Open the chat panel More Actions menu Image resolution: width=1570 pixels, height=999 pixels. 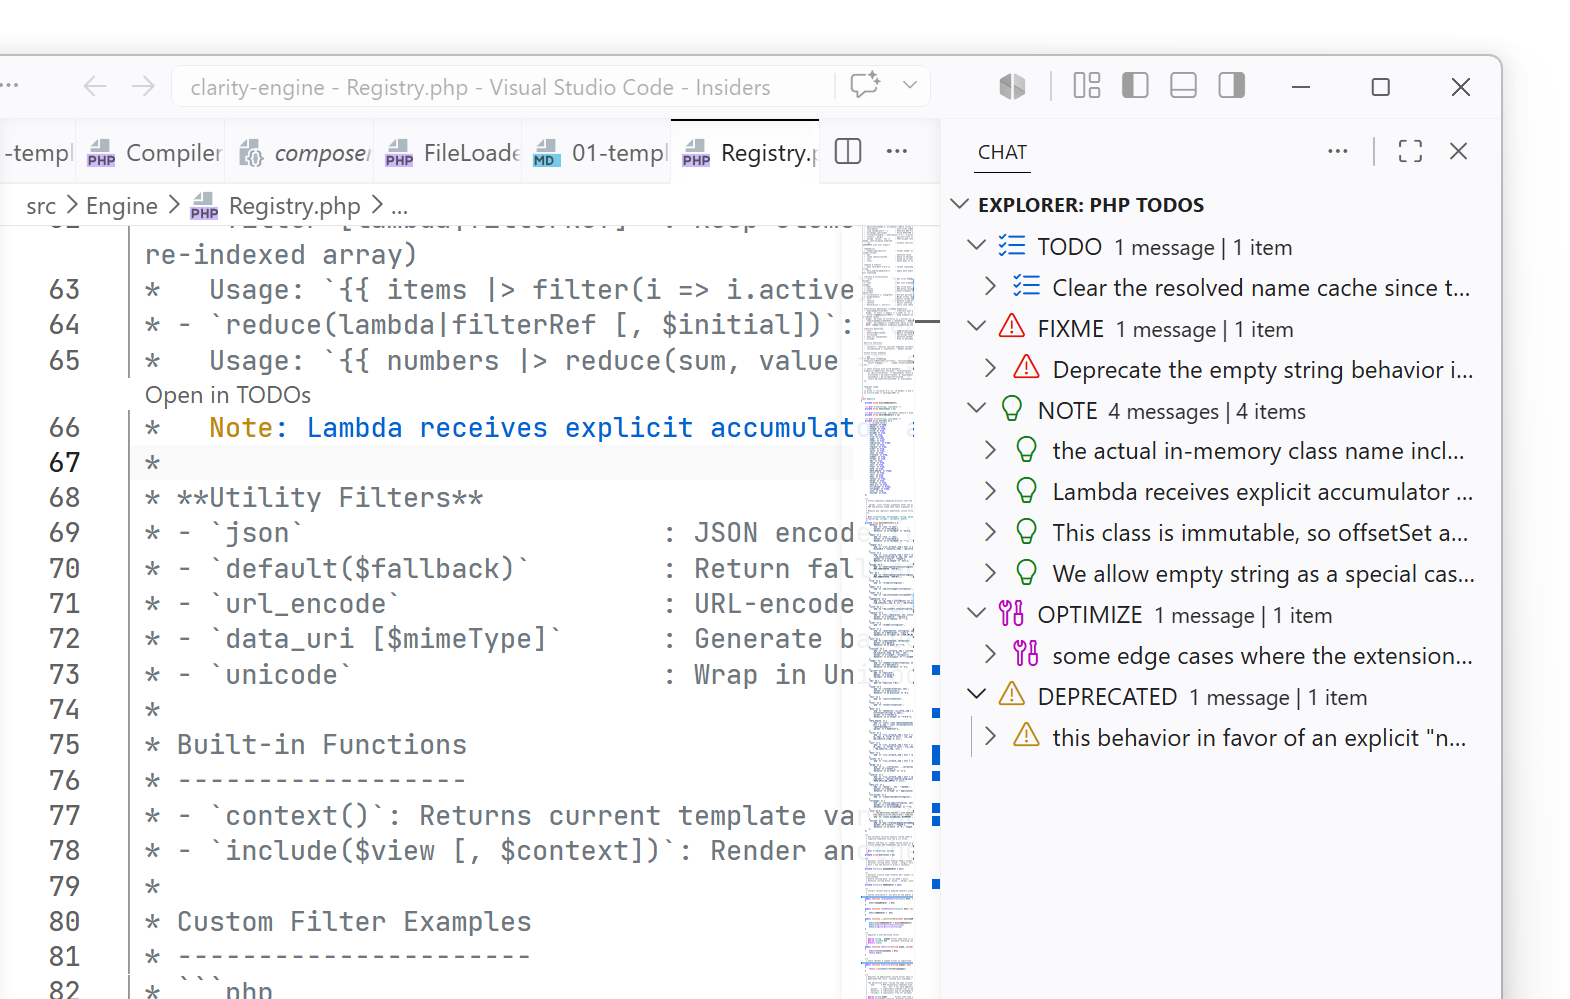(1338, 151)
